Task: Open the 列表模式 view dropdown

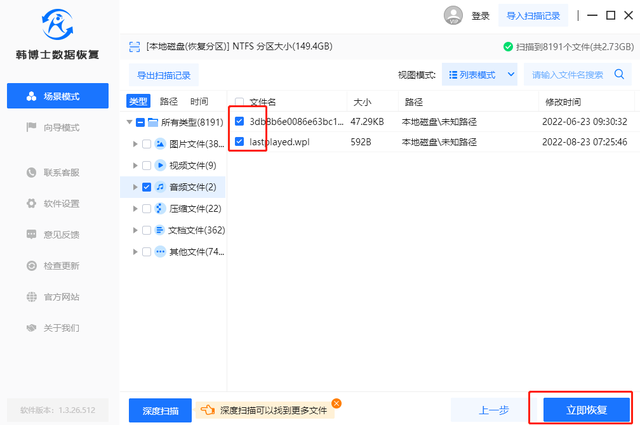Action: (480, 75)
